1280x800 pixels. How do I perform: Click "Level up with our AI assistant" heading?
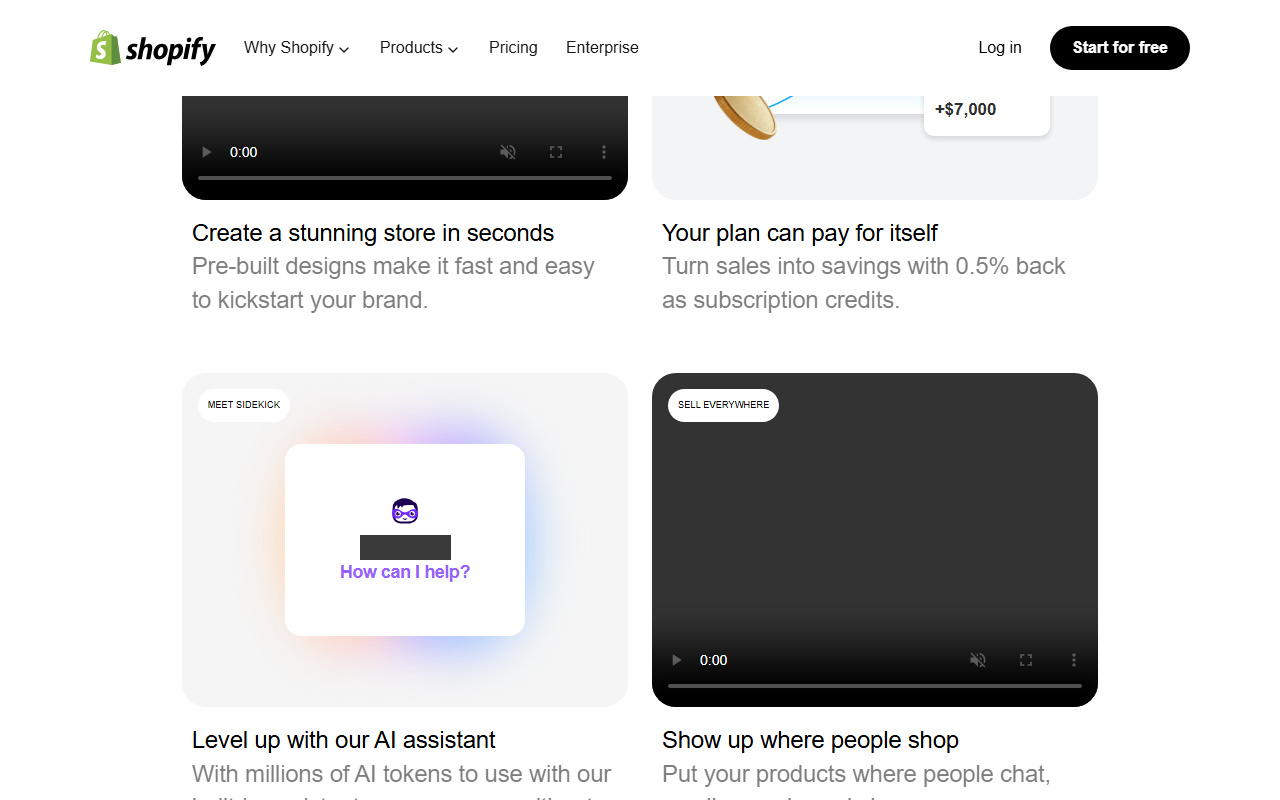[x=344, y=740]
